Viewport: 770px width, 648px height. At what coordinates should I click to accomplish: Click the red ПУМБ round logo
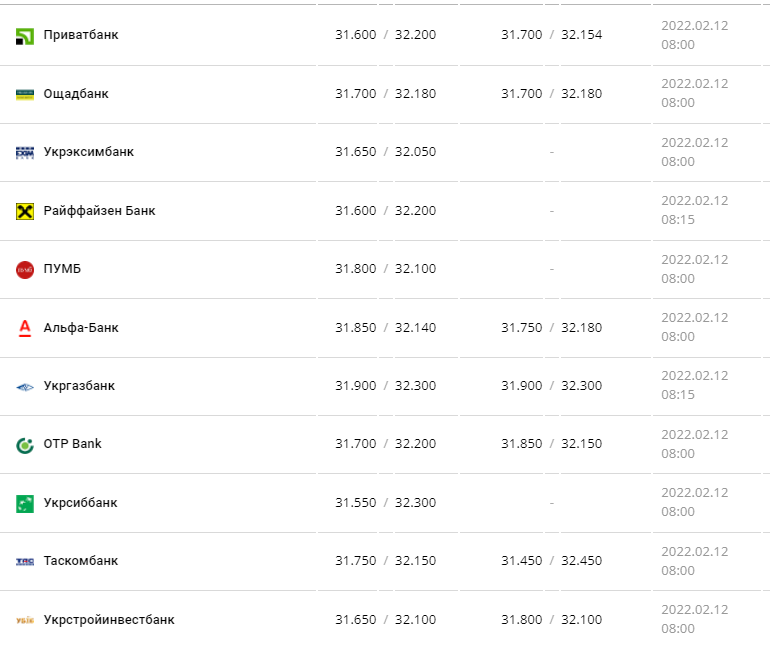coord(25,270)
